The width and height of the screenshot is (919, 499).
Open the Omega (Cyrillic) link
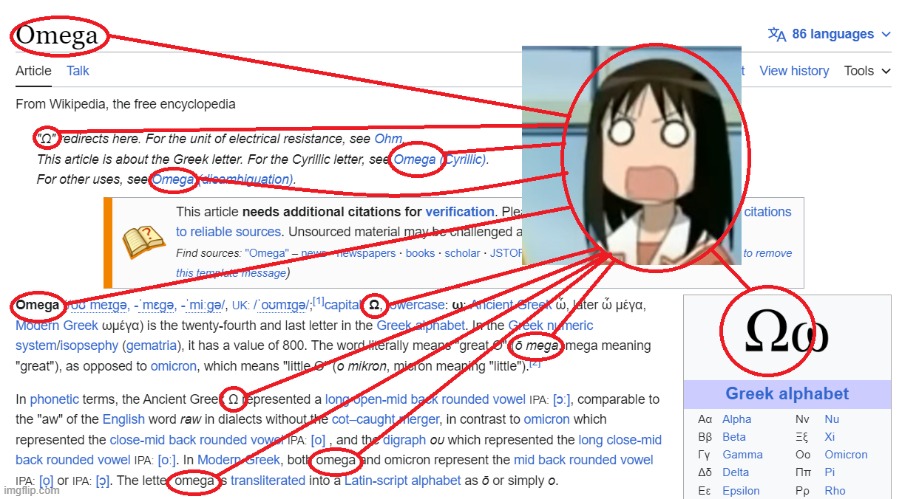coord(440,159)
